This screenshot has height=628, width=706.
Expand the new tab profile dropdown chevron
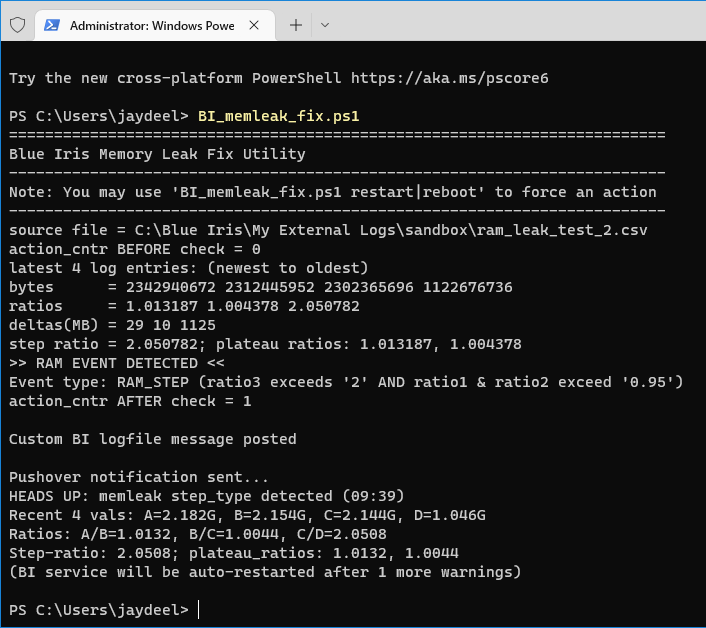325,25
